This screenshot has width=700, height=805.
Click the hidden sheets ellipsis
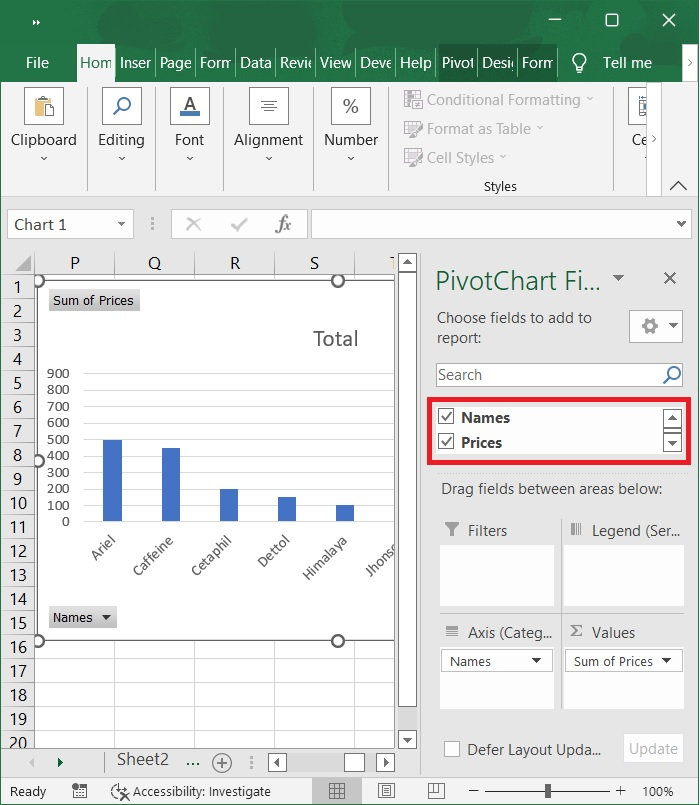tap(193, 762)
